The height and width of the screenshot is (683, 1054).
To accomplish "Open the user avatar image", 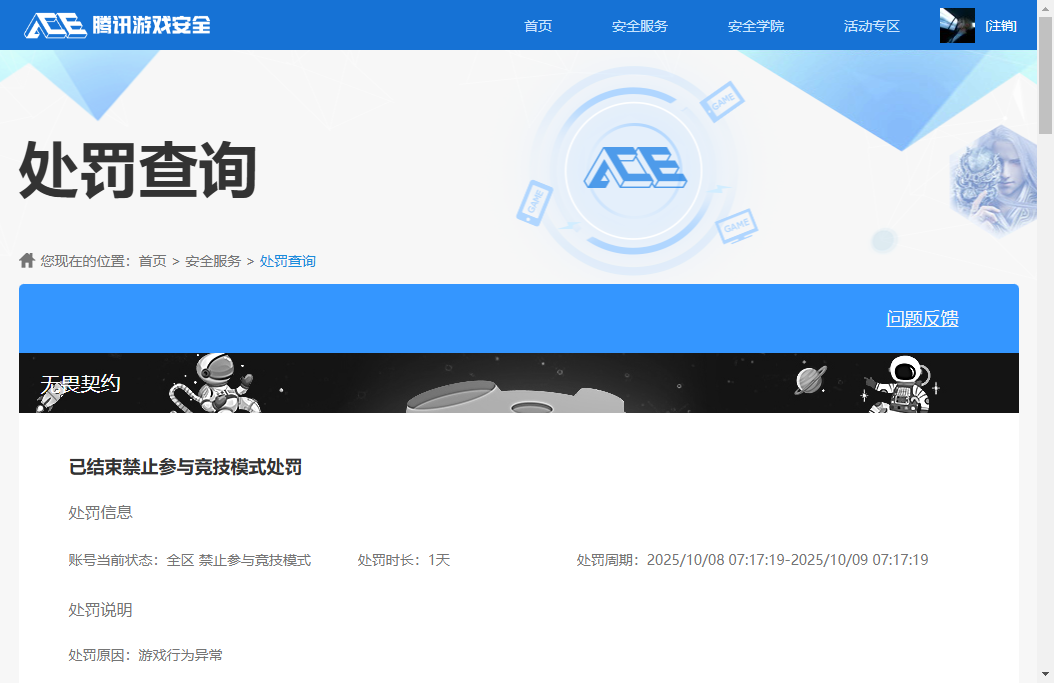I will click(x=957, y=24).
